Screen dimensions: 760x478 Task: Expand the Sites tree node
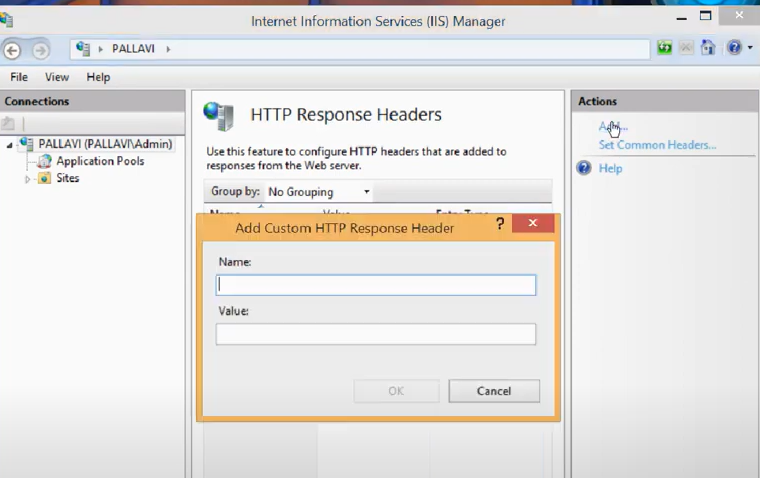(x=27, y=179)
